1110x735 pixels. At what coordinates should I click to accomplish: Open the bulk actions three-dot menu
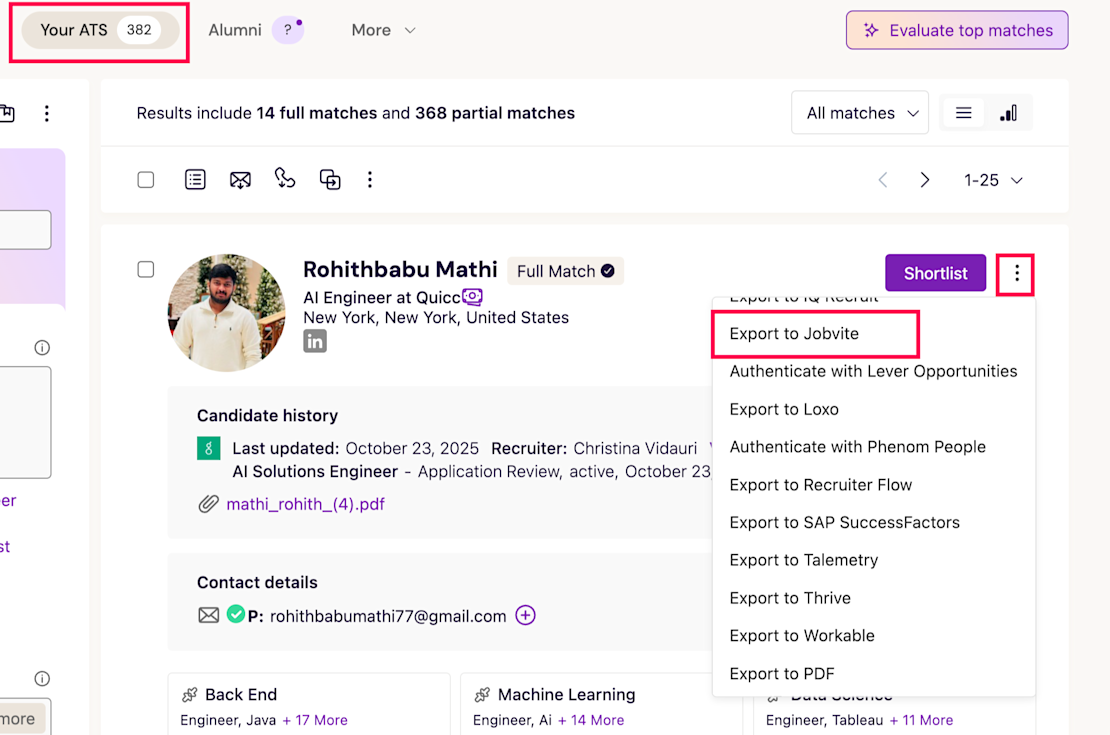(x=370, y=180)
